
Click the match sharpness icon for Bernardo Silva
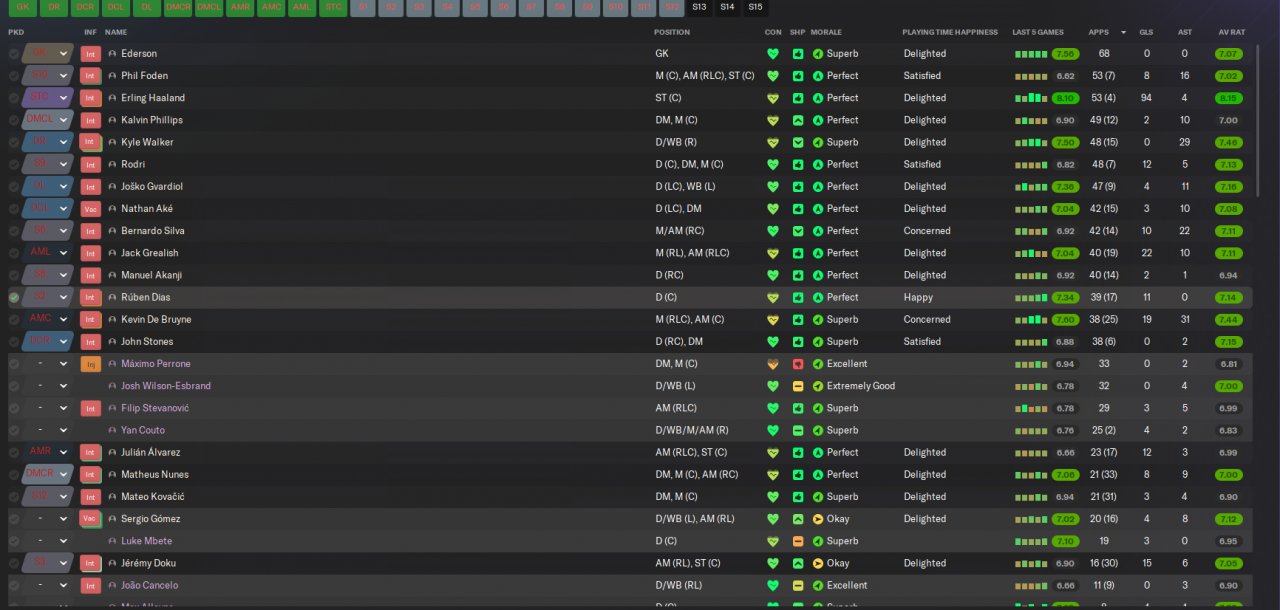(x=798, y=231)
